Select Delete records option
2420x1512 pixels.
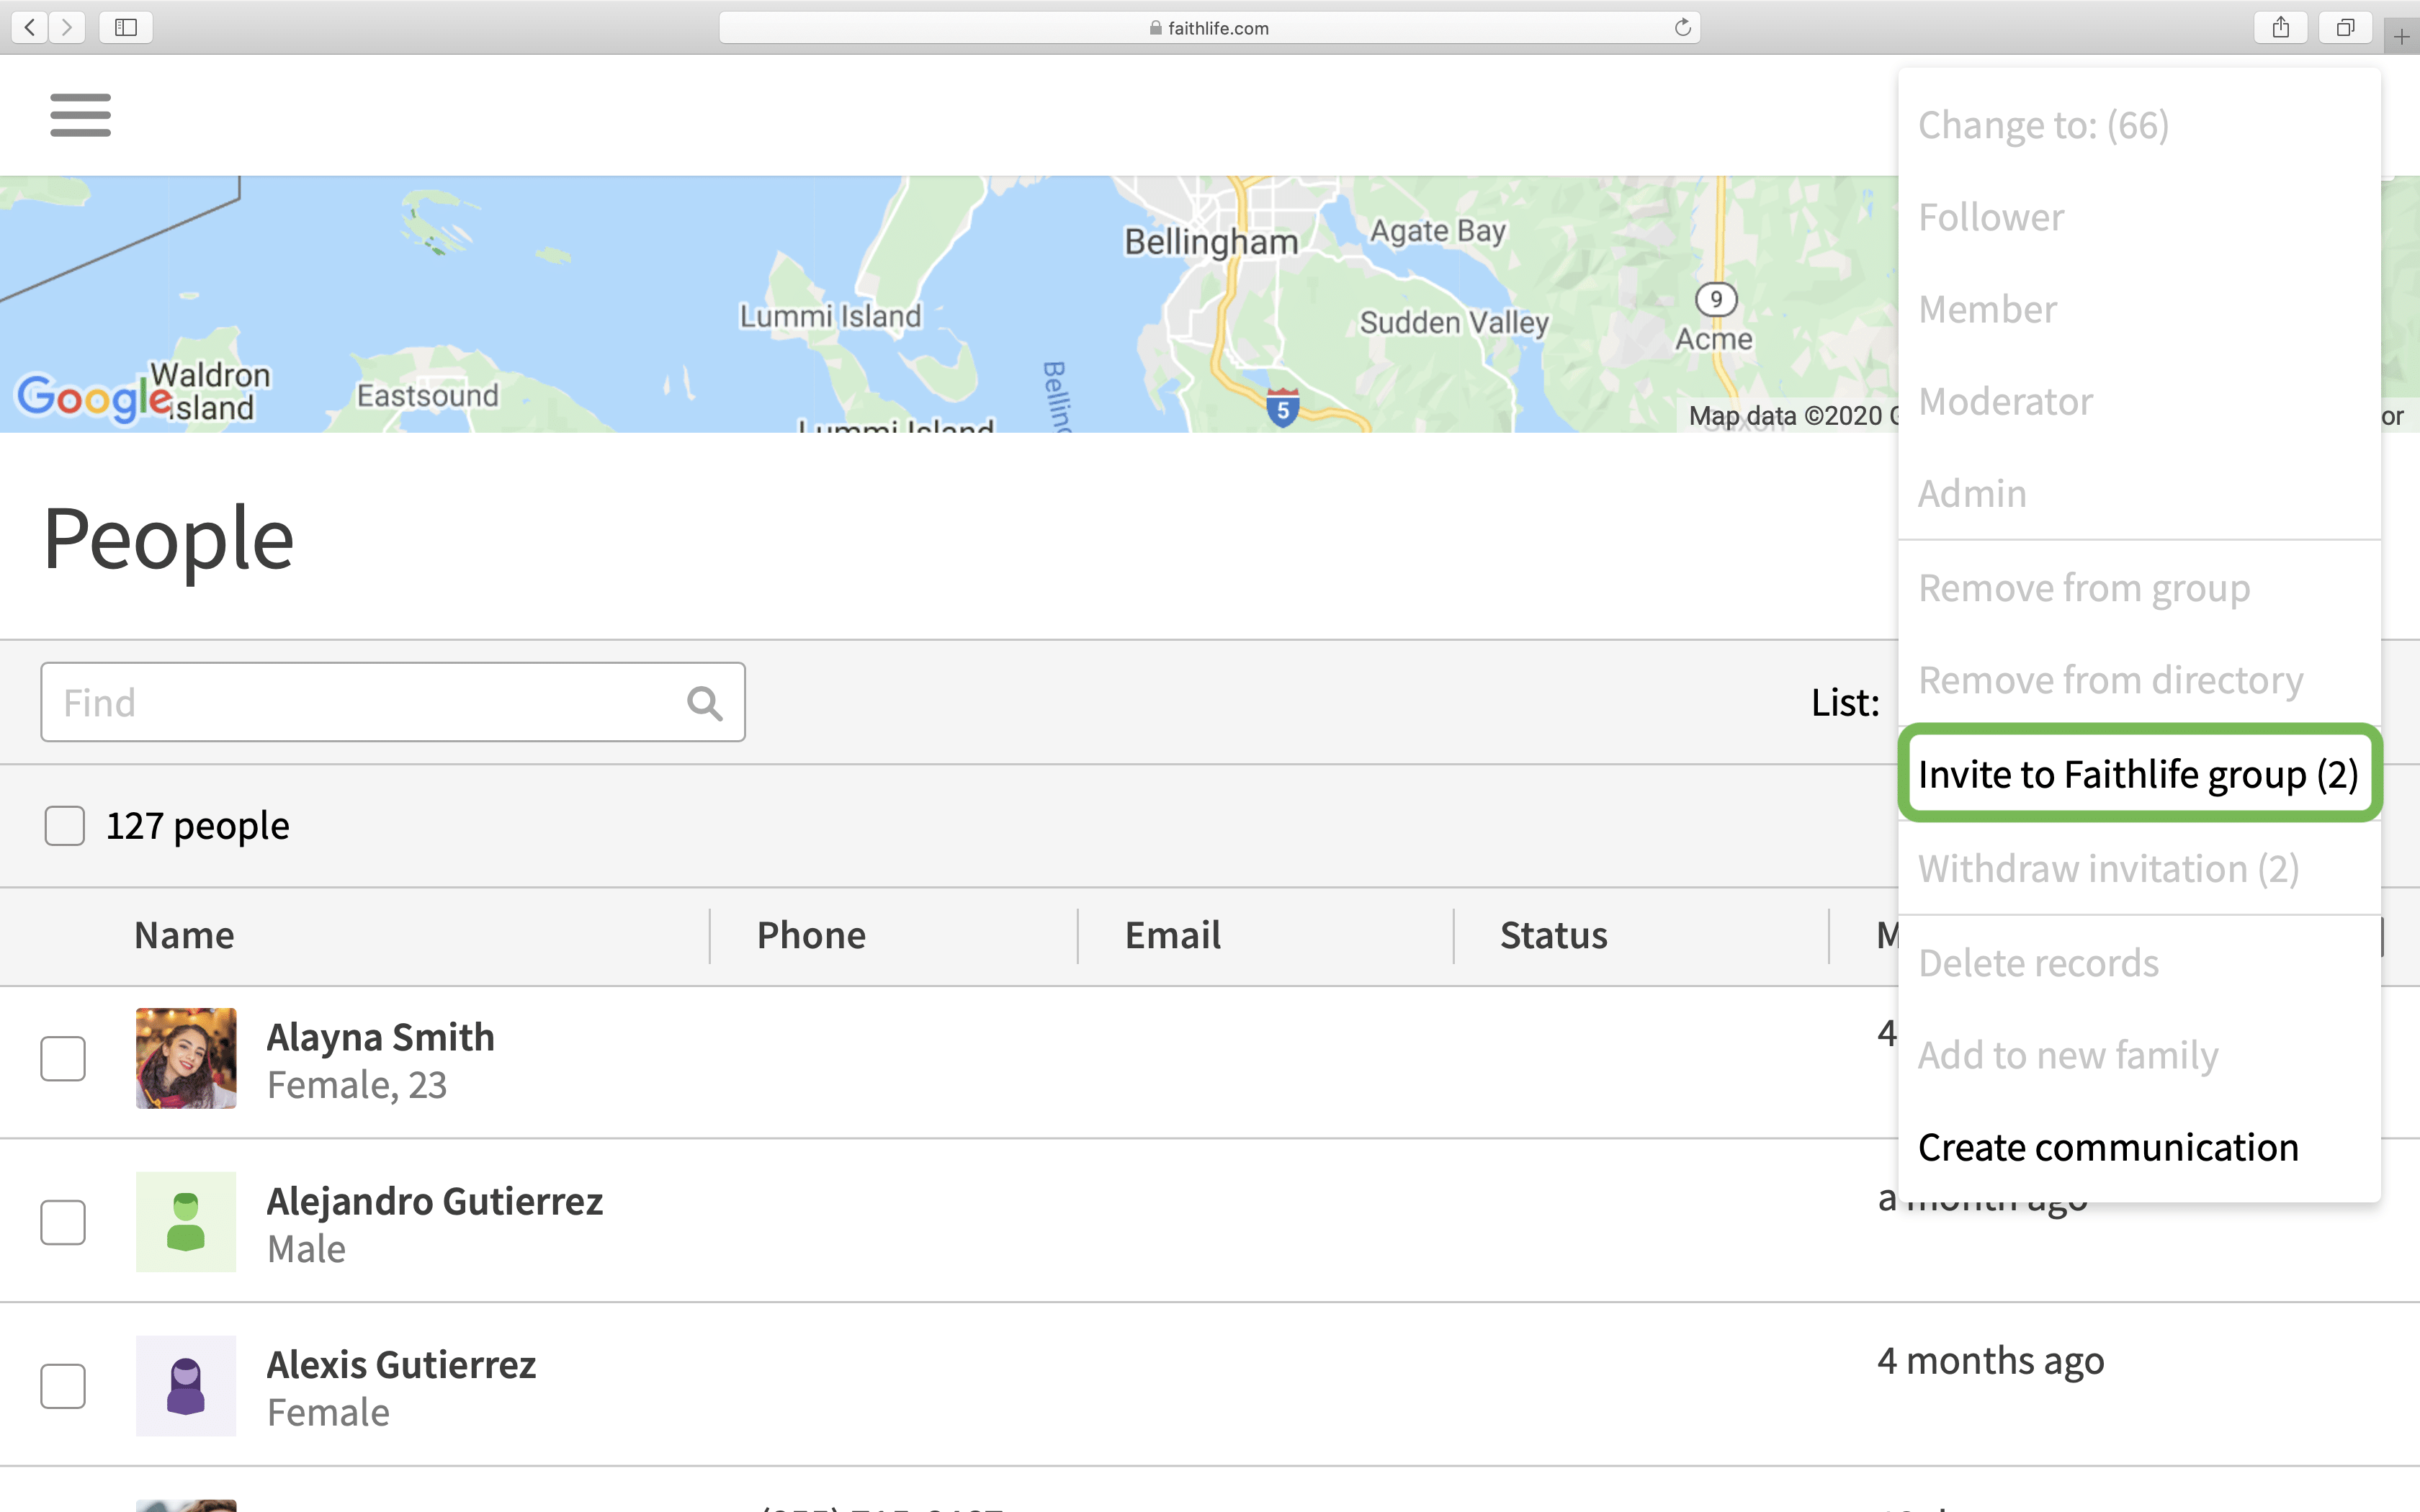(2139, 963)
